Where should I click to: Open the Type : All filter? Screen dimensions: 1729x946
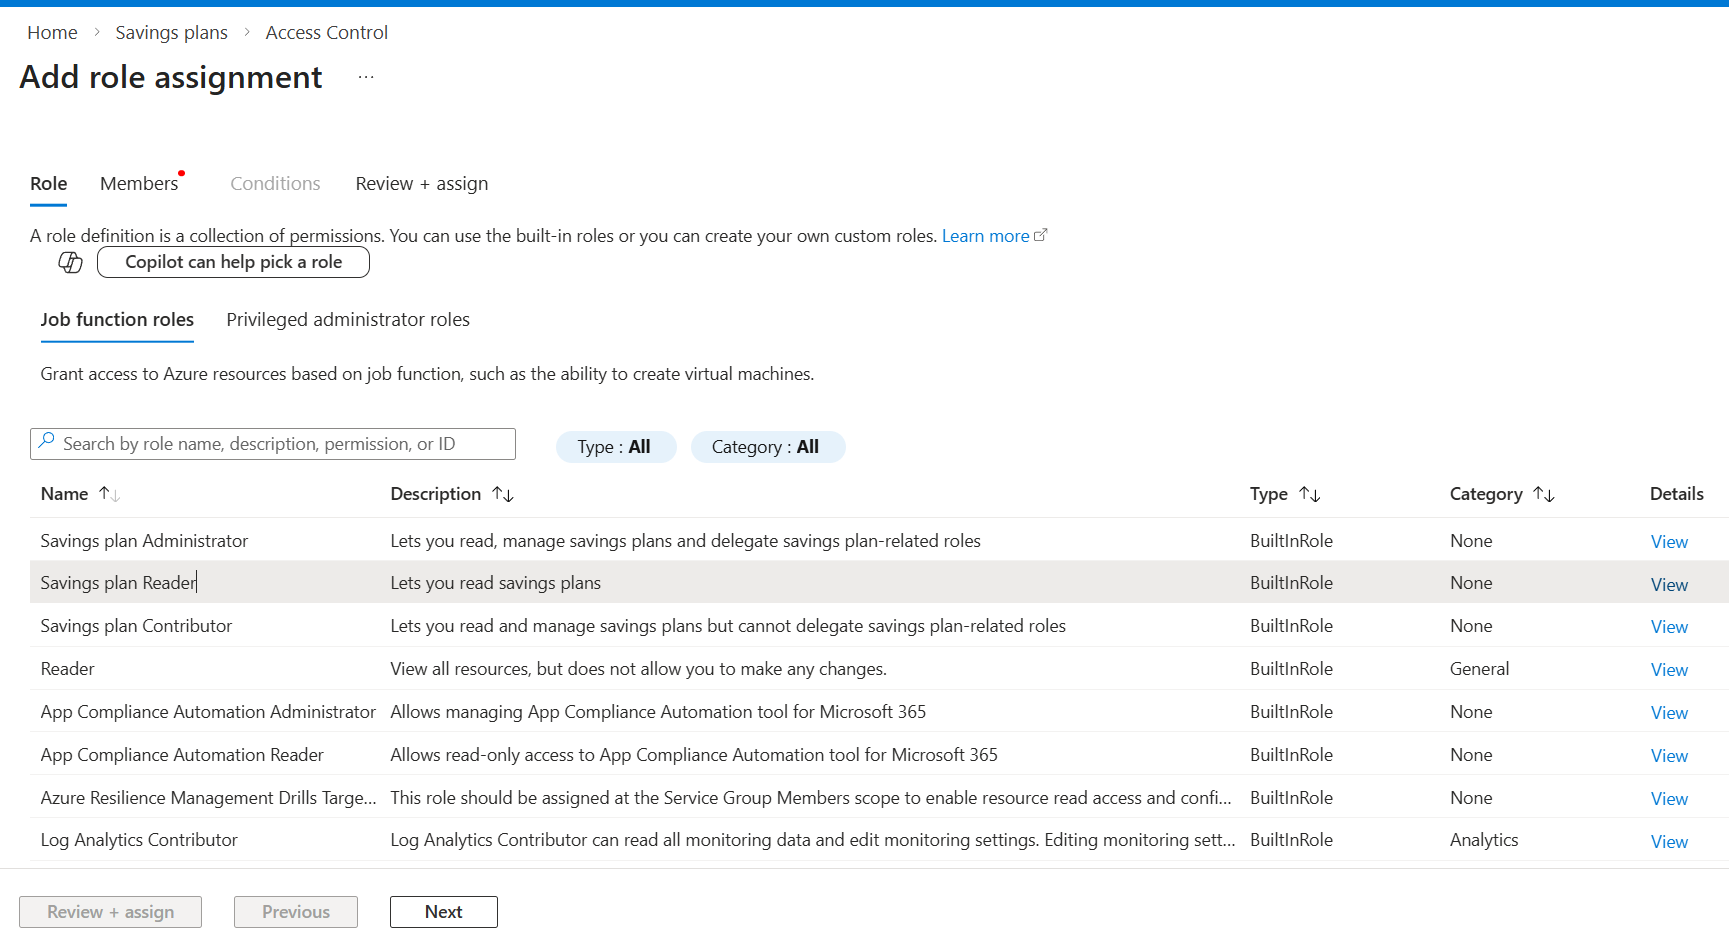tap(615, 447)
